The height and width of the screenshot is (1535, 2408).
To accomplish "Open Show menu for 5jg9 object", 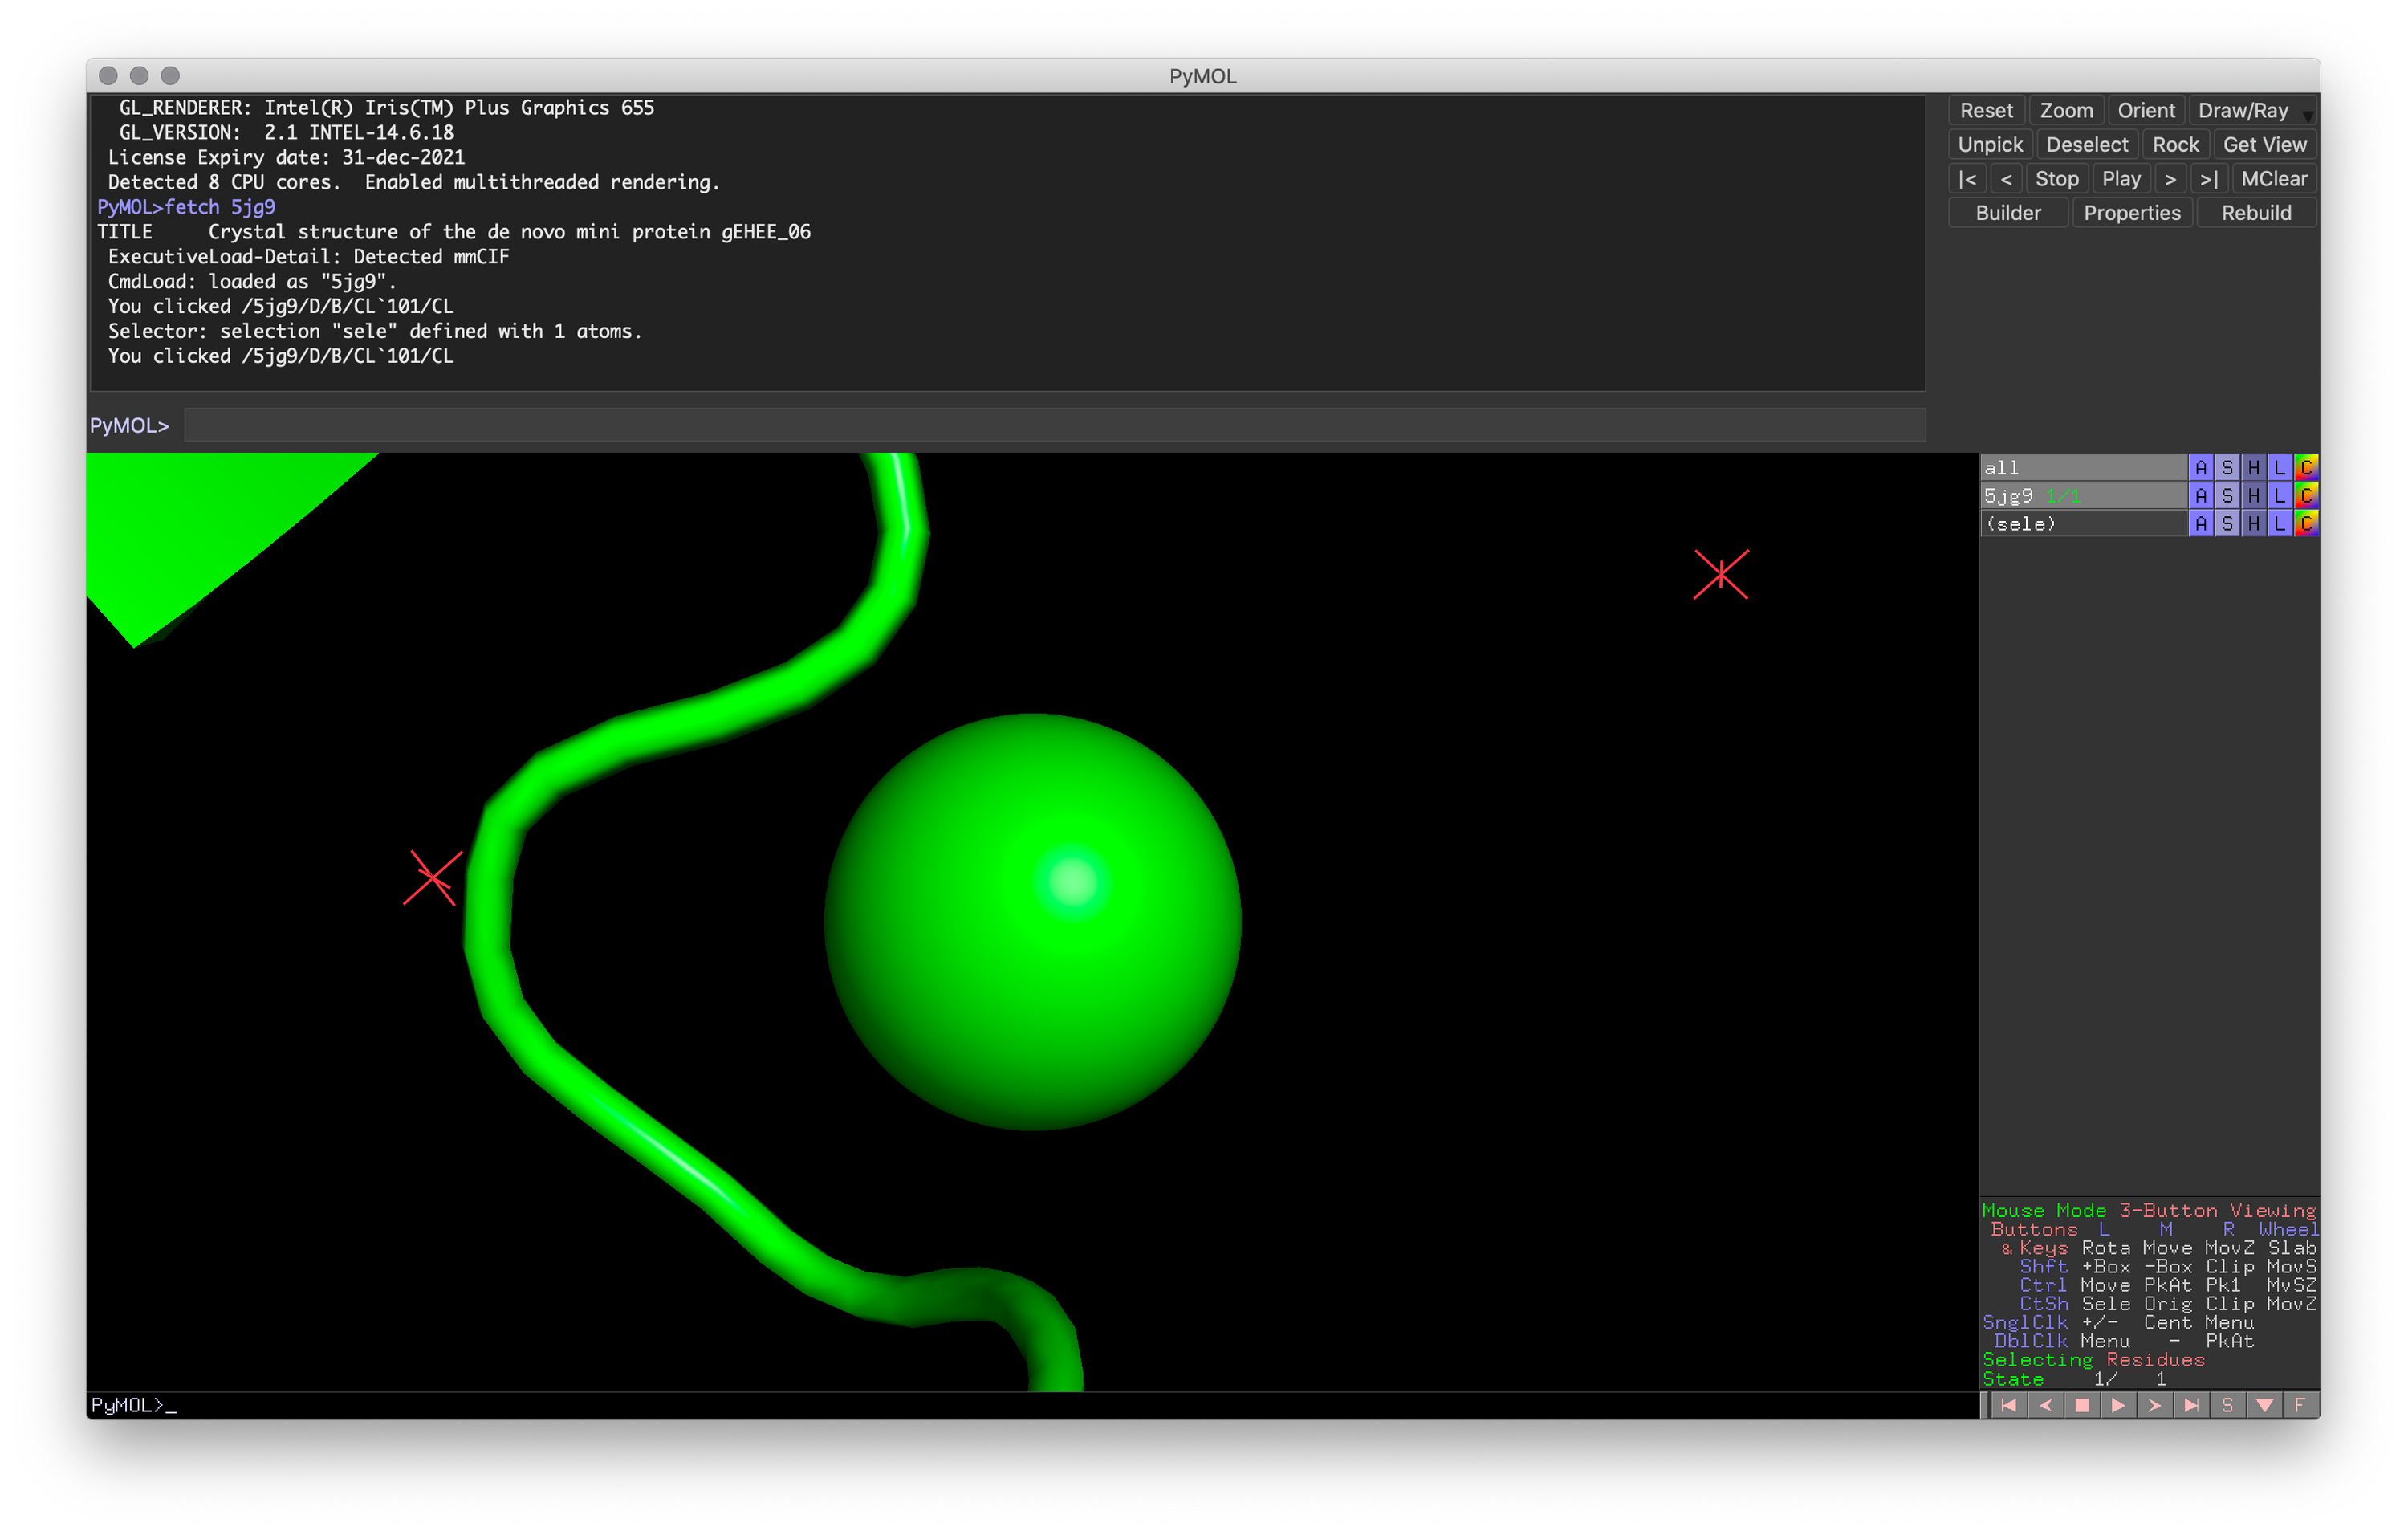I will click(x=2227, y=495).
